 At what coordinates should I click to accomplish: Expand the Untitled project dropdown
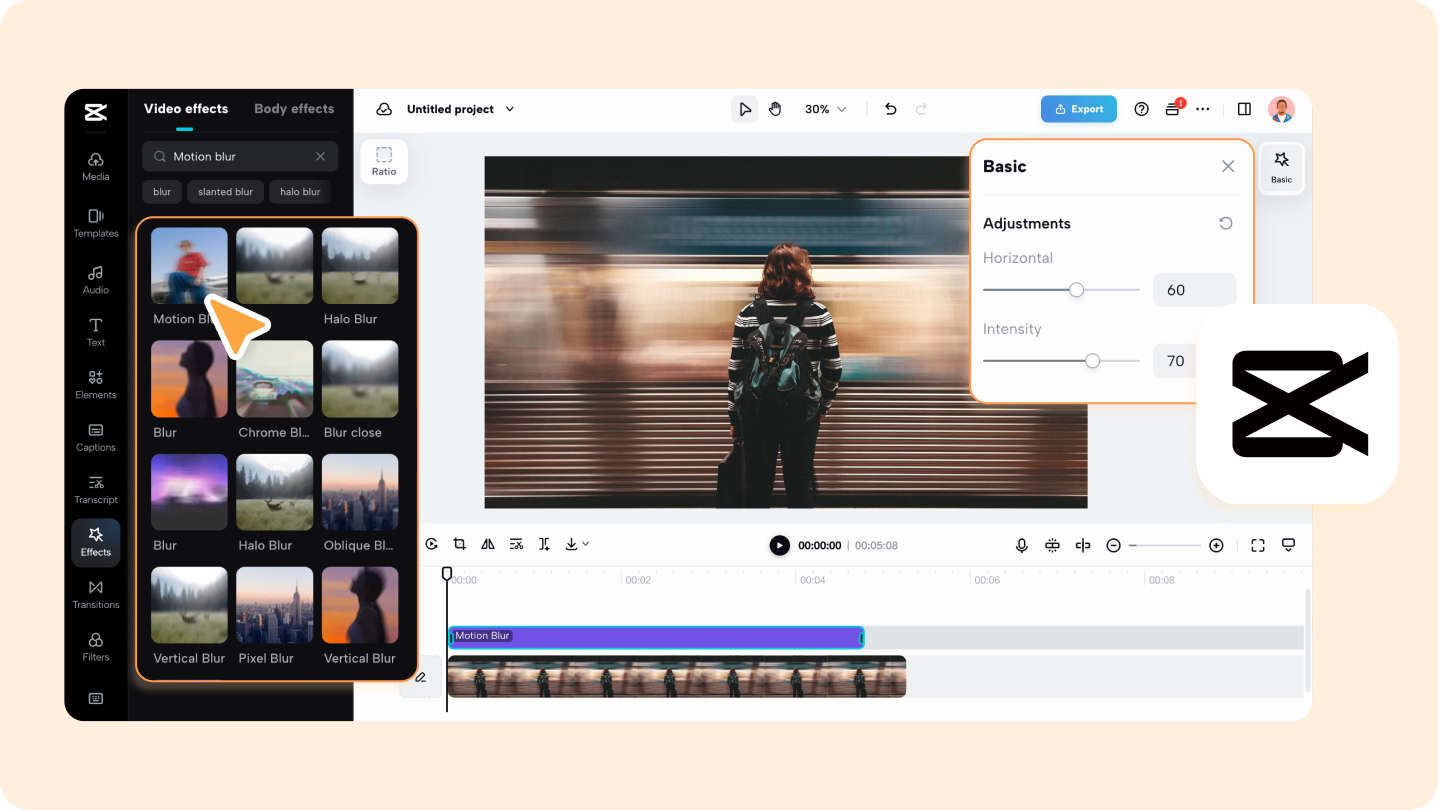[x=510, y=109]
